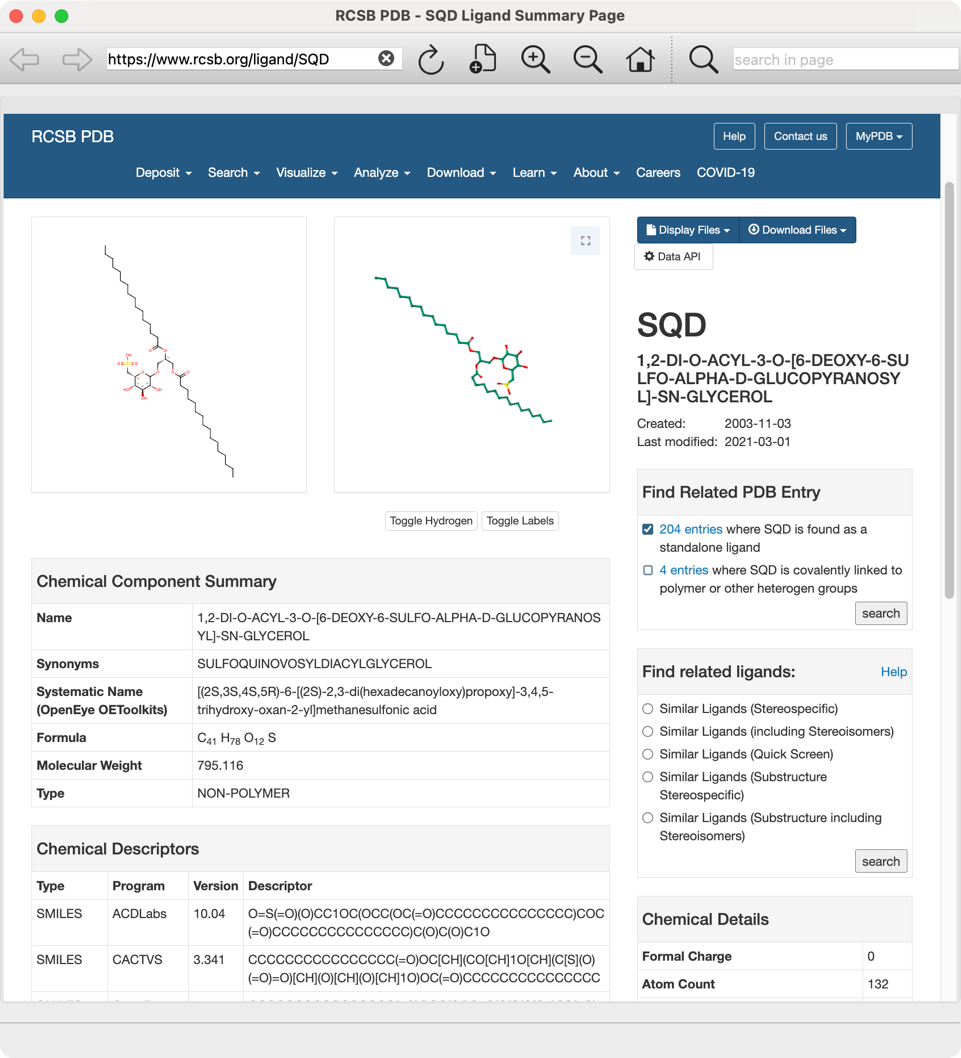Open the Download Files dropdown
This screenshot has height=1058, width=961.
click(x=797, y=230)
